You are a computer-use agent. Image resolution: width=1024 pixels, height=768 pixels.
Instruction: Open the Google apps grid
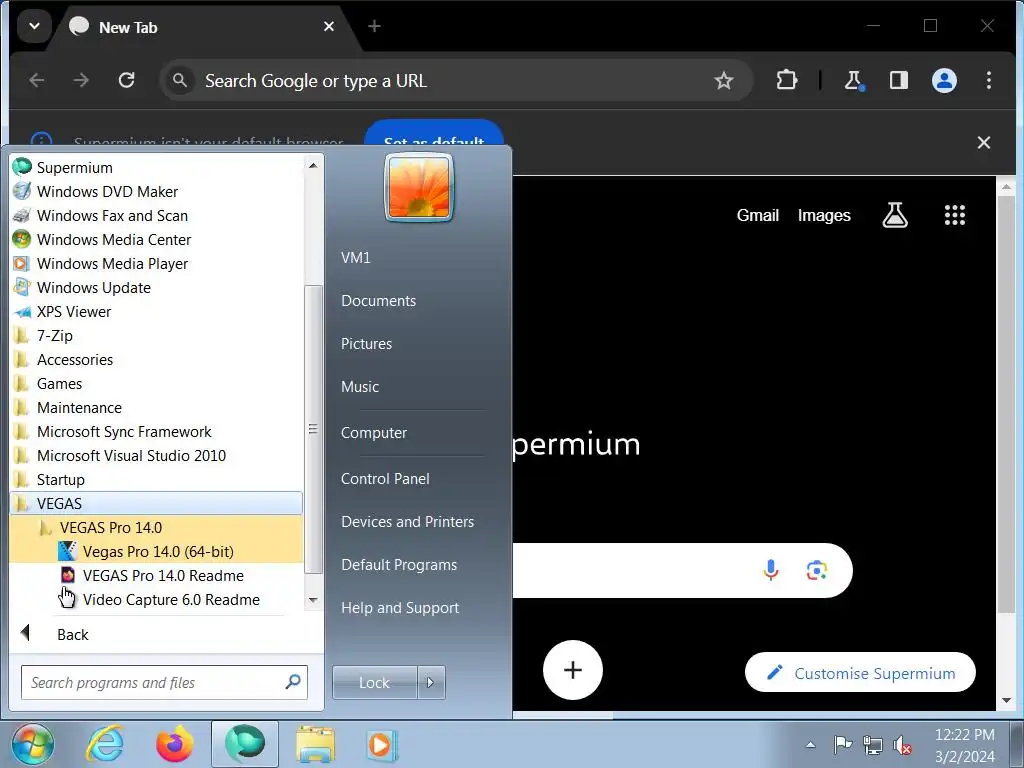tap(955, 215)
